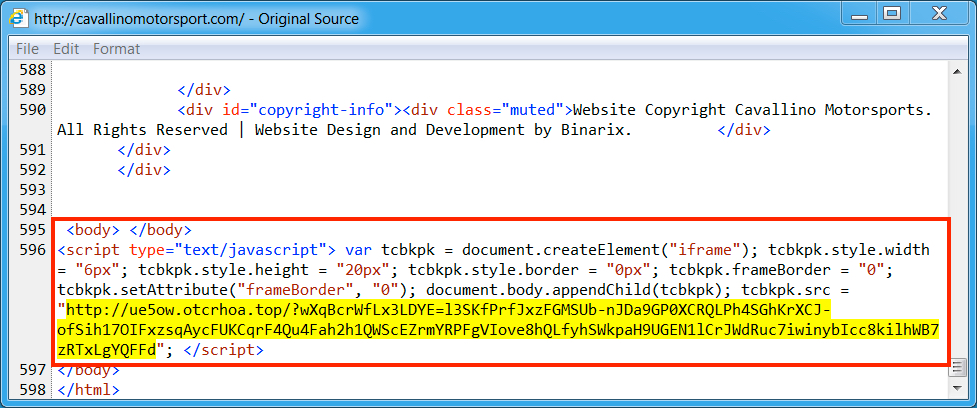Click line number 592
The image size is (977, 408).
(x=33, y=170)
